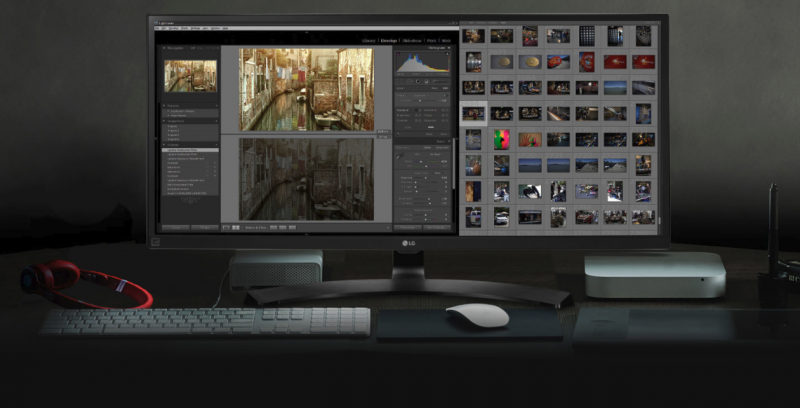Click the Navigator preview thumbnail
The image size is (800, 408).
(x=190, y=76)
